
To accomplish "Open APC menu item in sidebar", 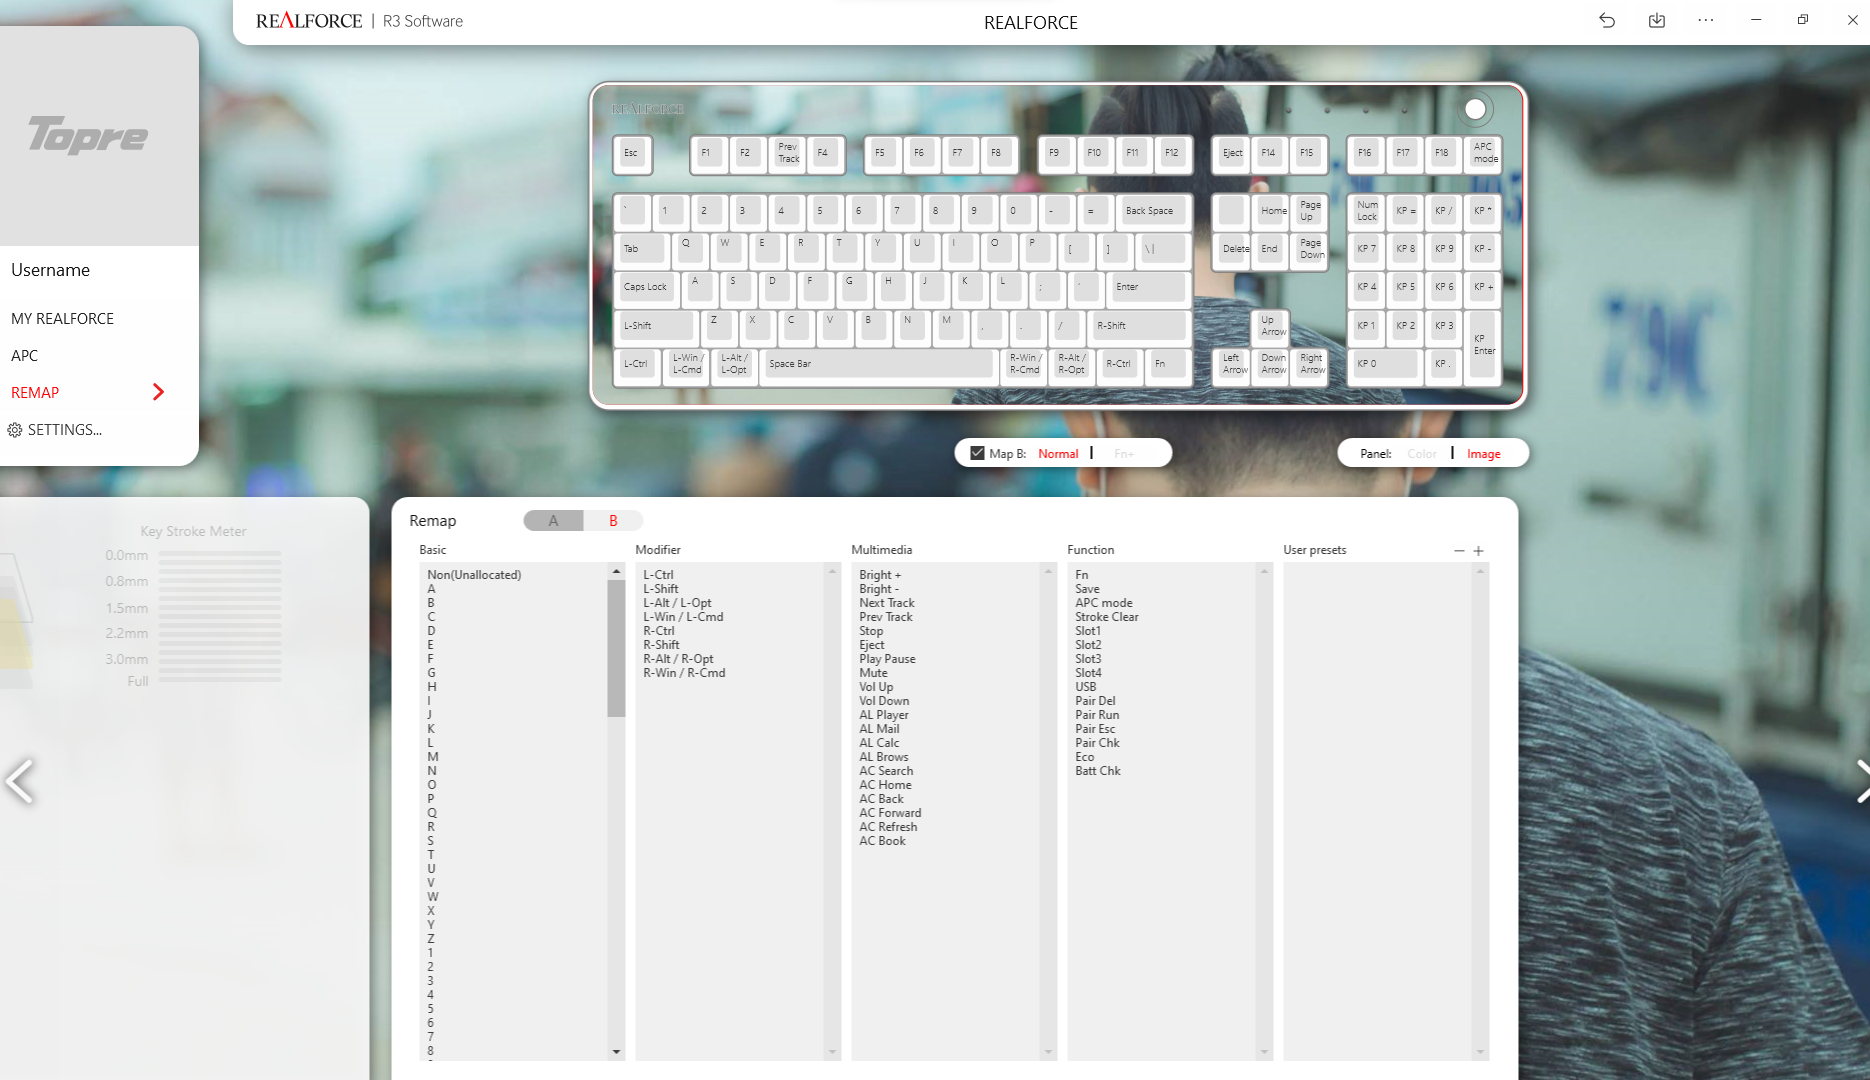I will (x=24, y=356).
